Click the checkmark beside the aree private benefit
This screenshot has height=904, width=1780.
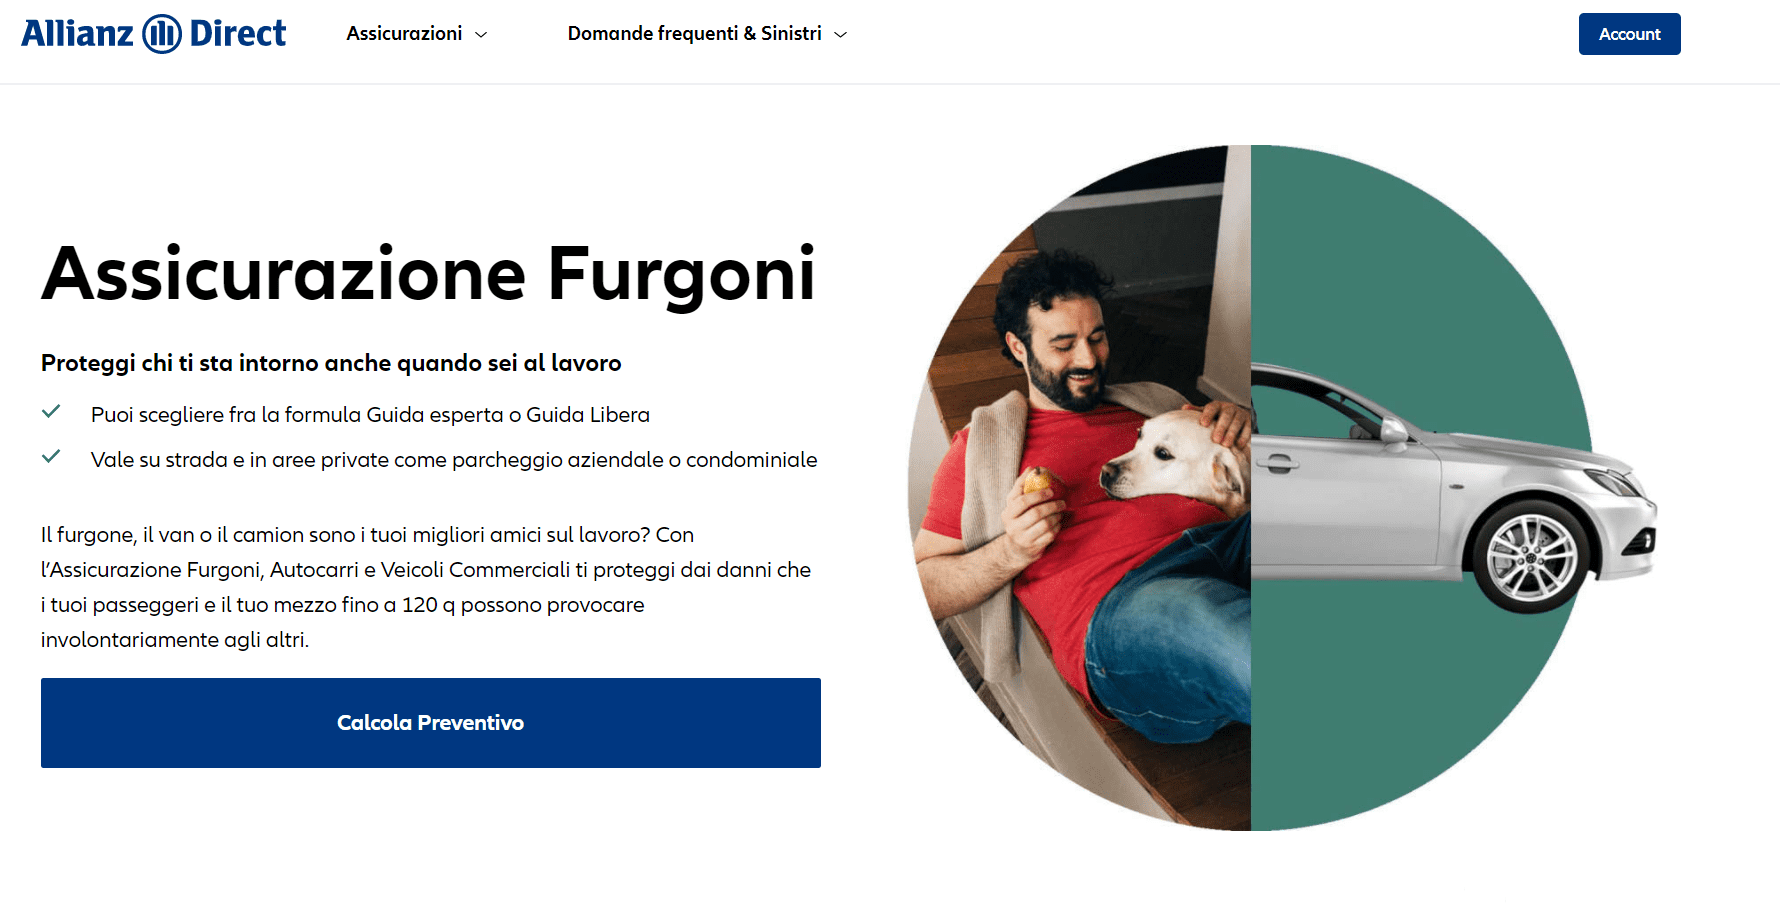[x=52, y=456]
